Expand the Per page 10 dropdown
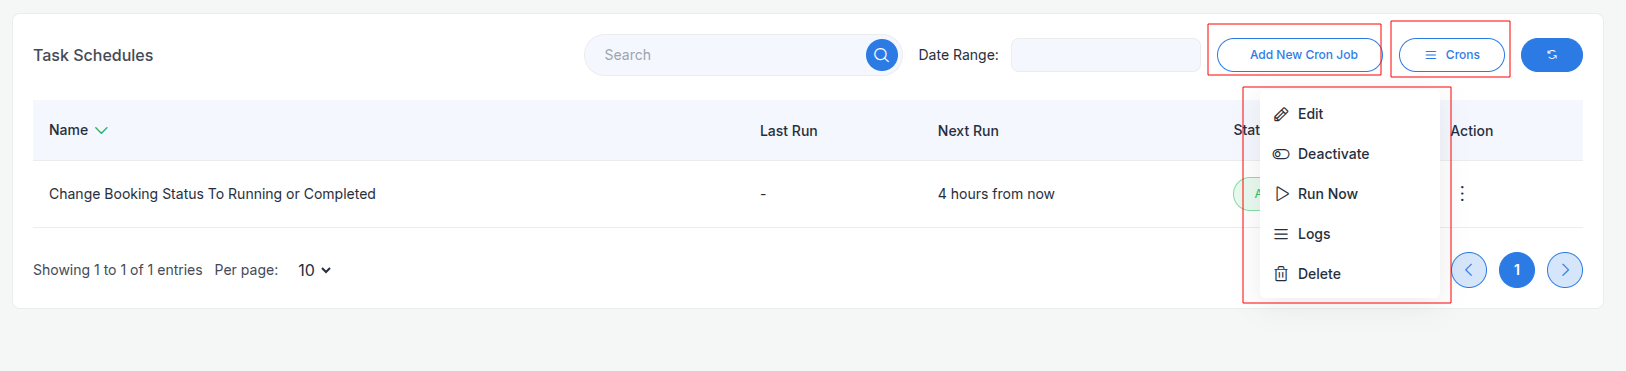1626x371 pixels. coord(314,270)
